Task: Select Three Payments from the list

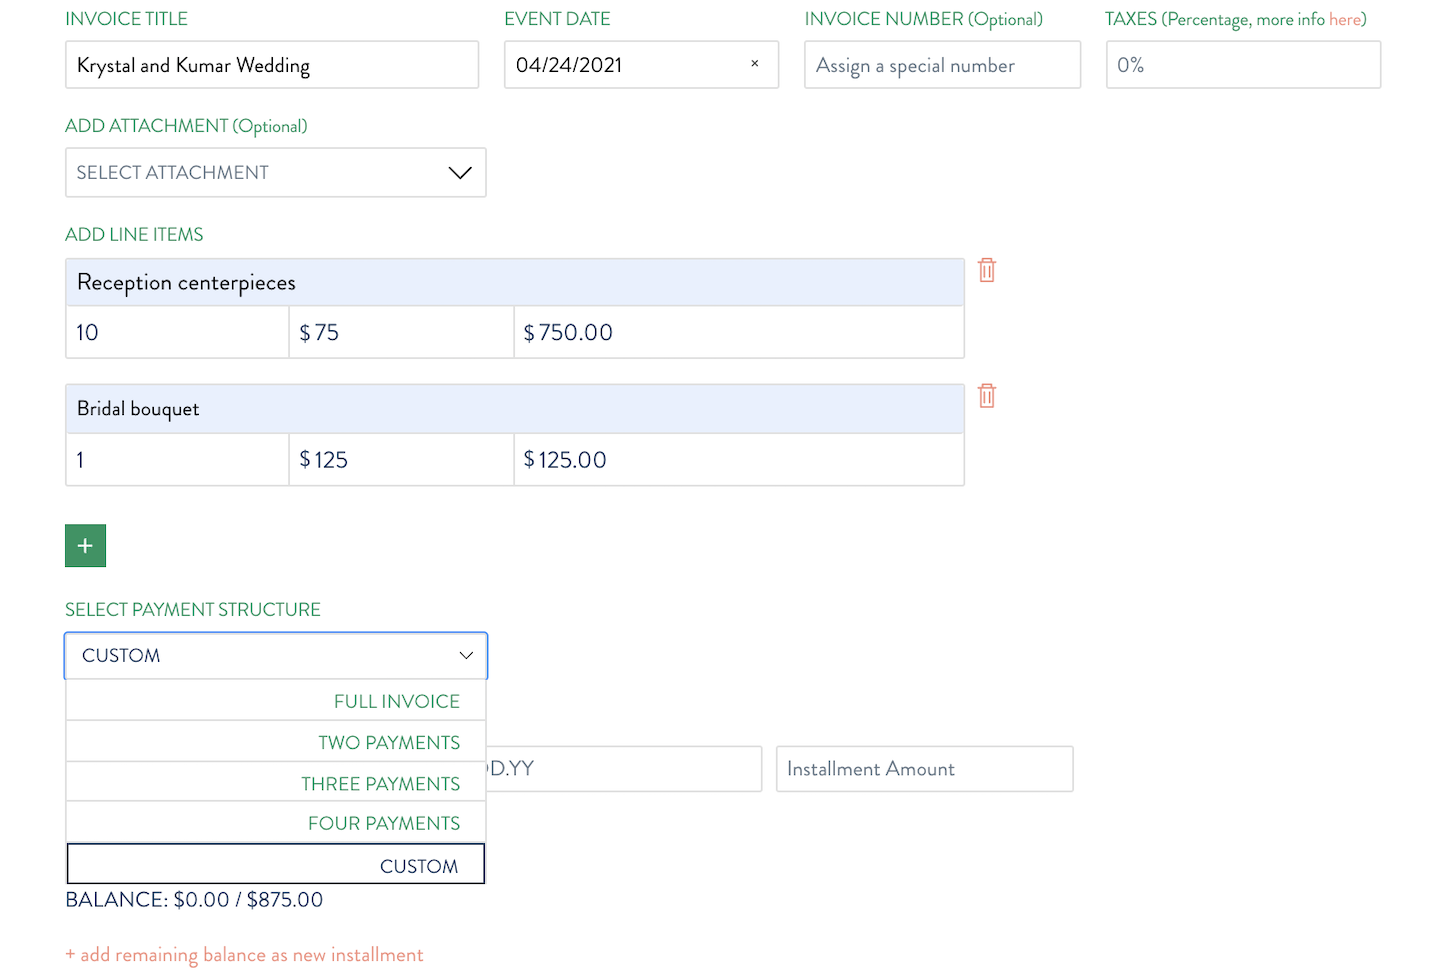Action: point(276,783)
